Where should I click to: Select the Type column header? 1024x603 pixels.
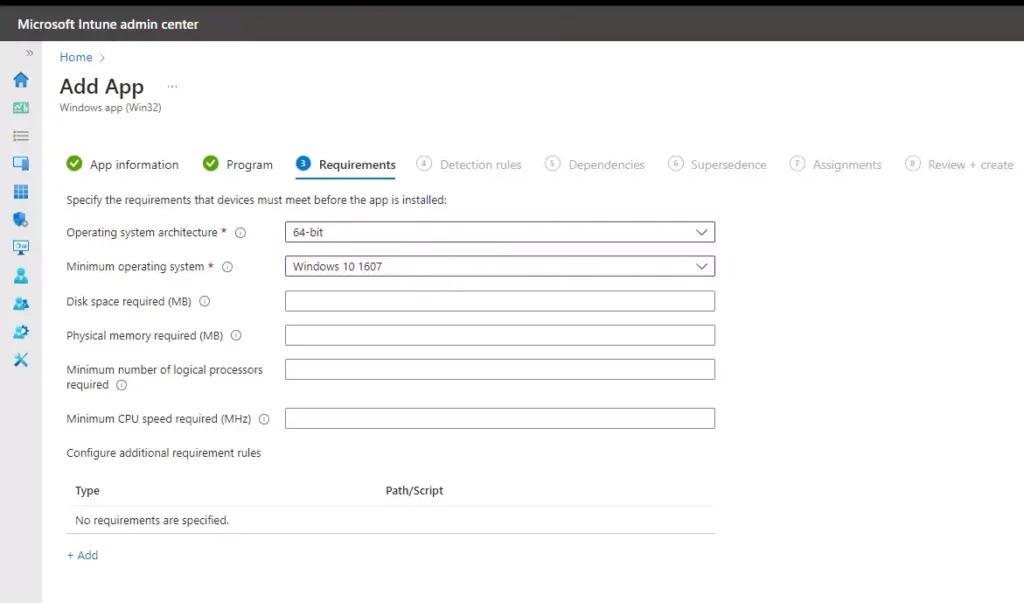pos(88,491)
